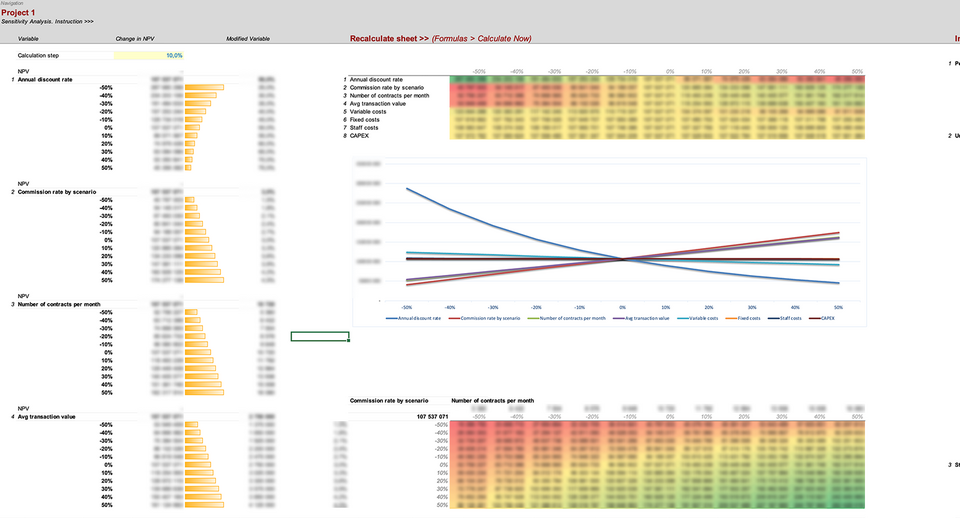Click the Modified Variable column header
The height and width of the screenshot is (518, 960).
(x=248, y=39)
